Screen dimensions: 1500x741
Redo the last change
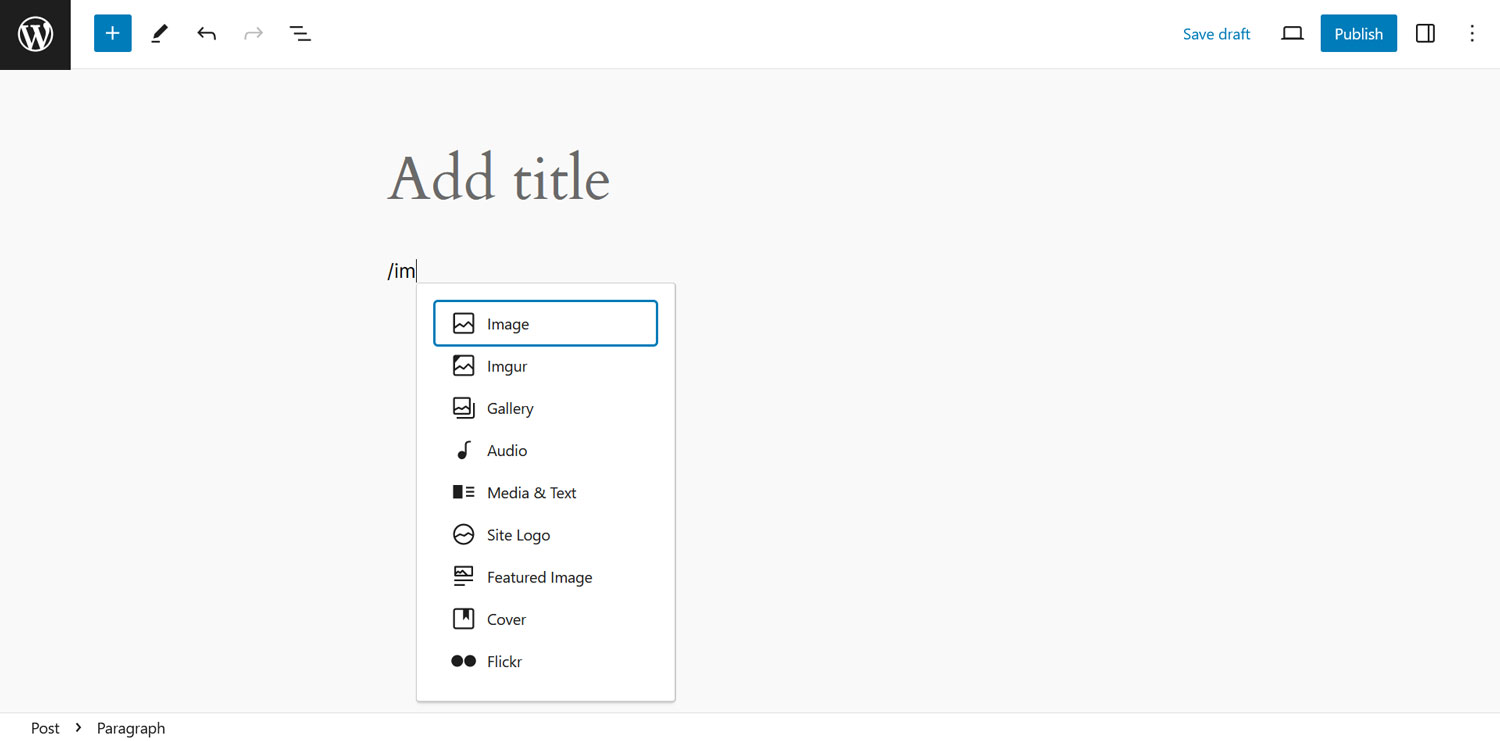253,33
